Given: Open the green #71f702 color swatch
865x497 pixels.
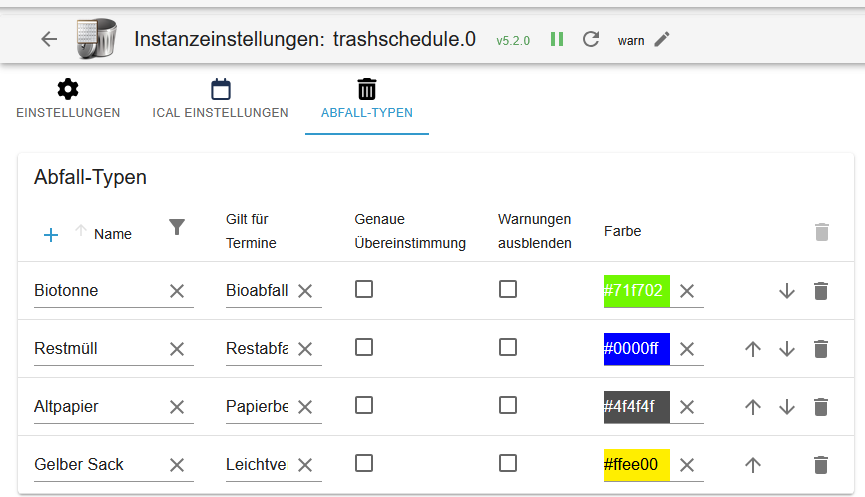Looking at the screenshot, I should coord(636,291).
